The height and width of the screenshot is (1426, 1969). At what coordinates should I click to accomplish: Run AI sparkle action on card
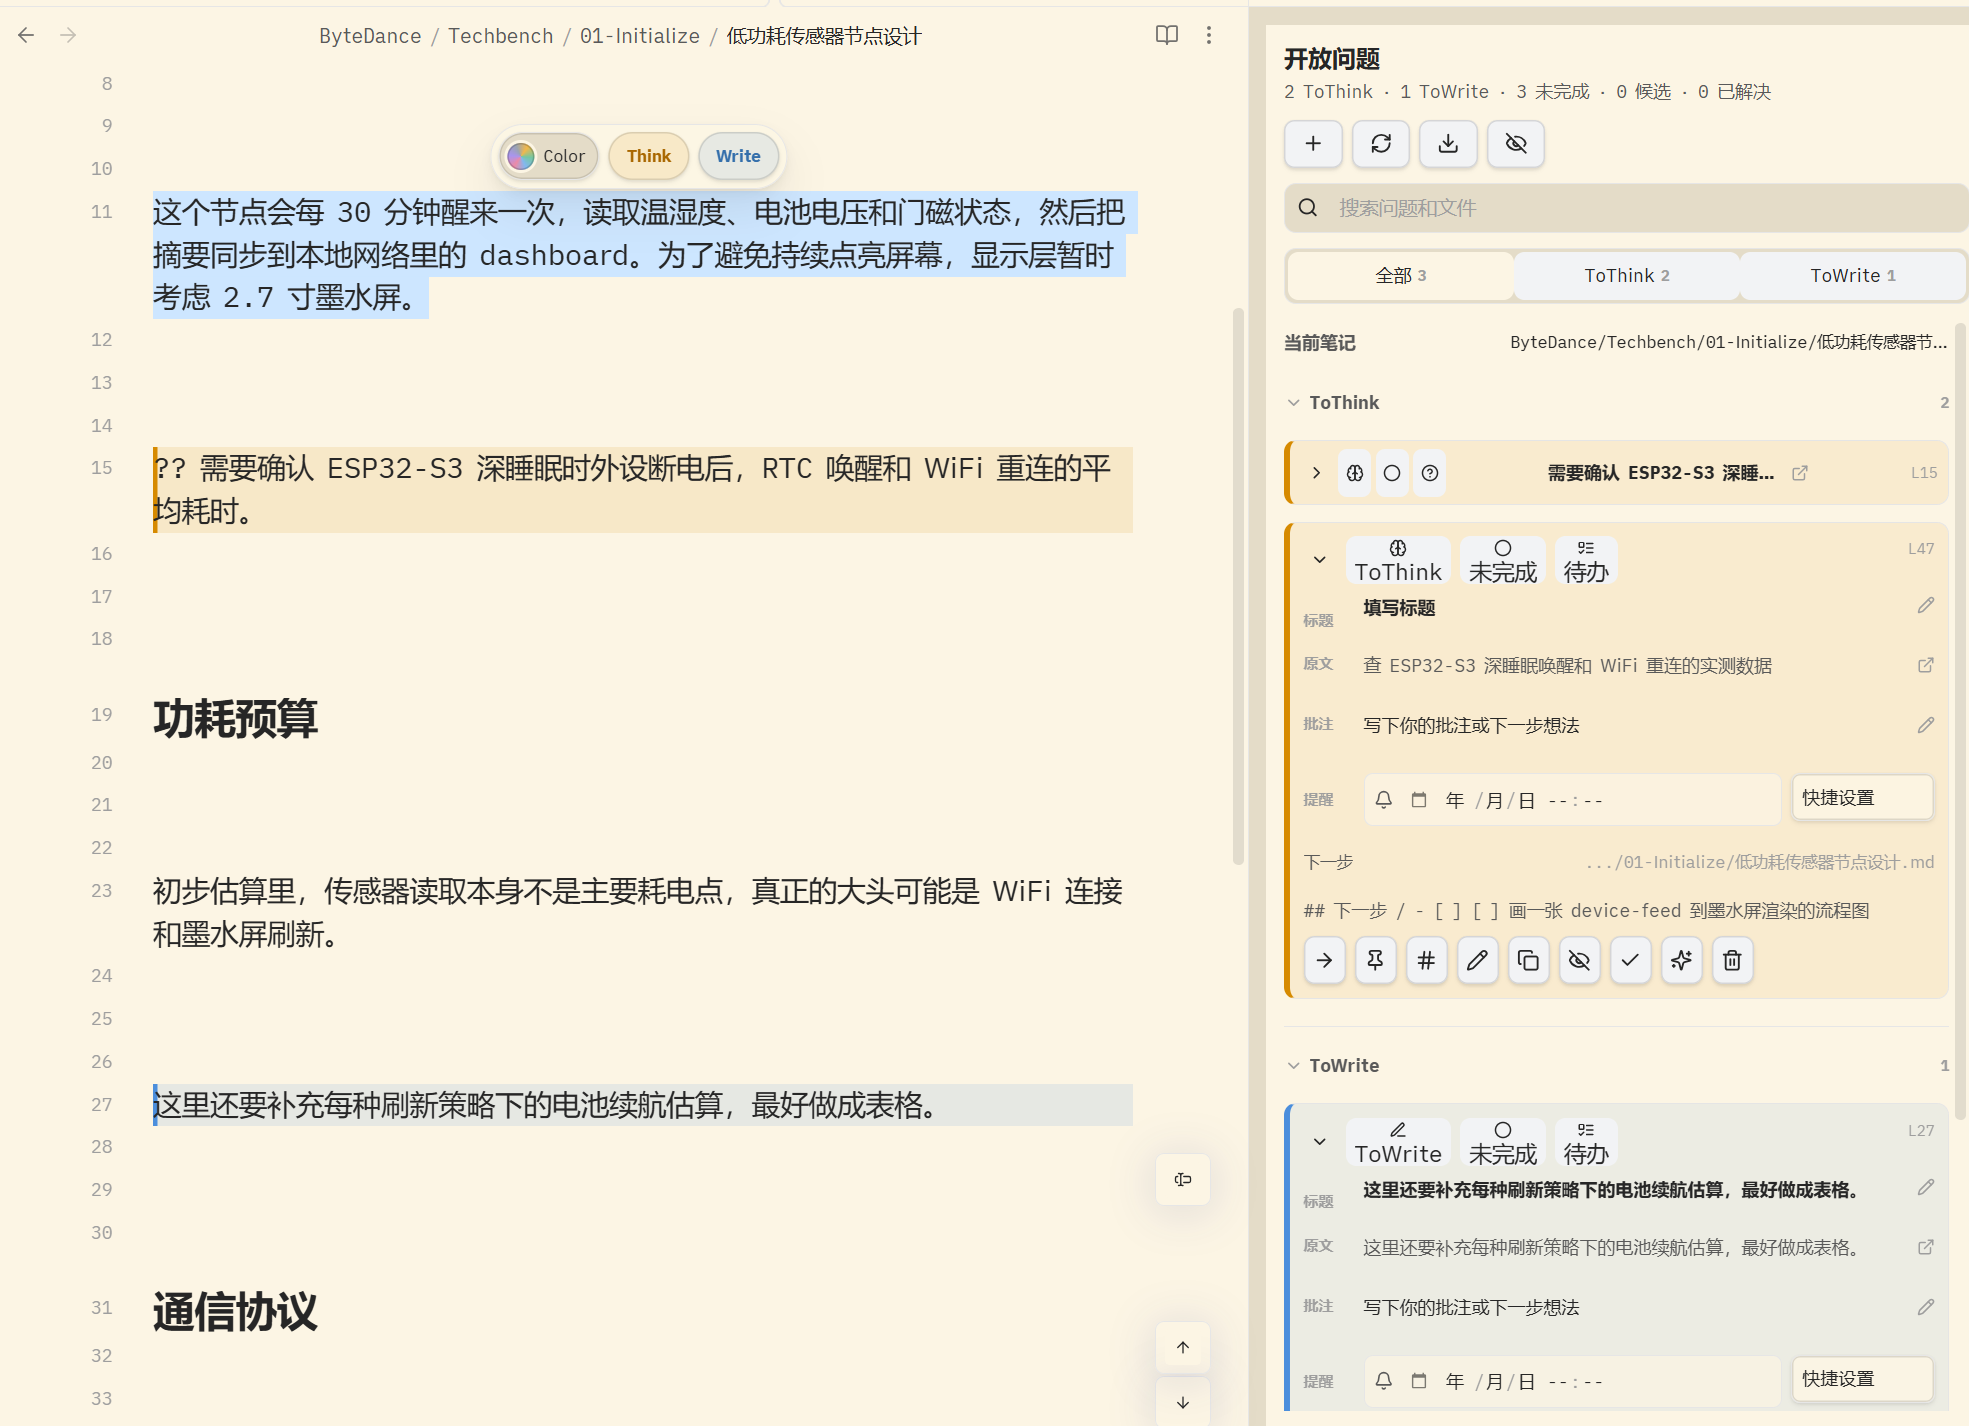point(1682,961)
